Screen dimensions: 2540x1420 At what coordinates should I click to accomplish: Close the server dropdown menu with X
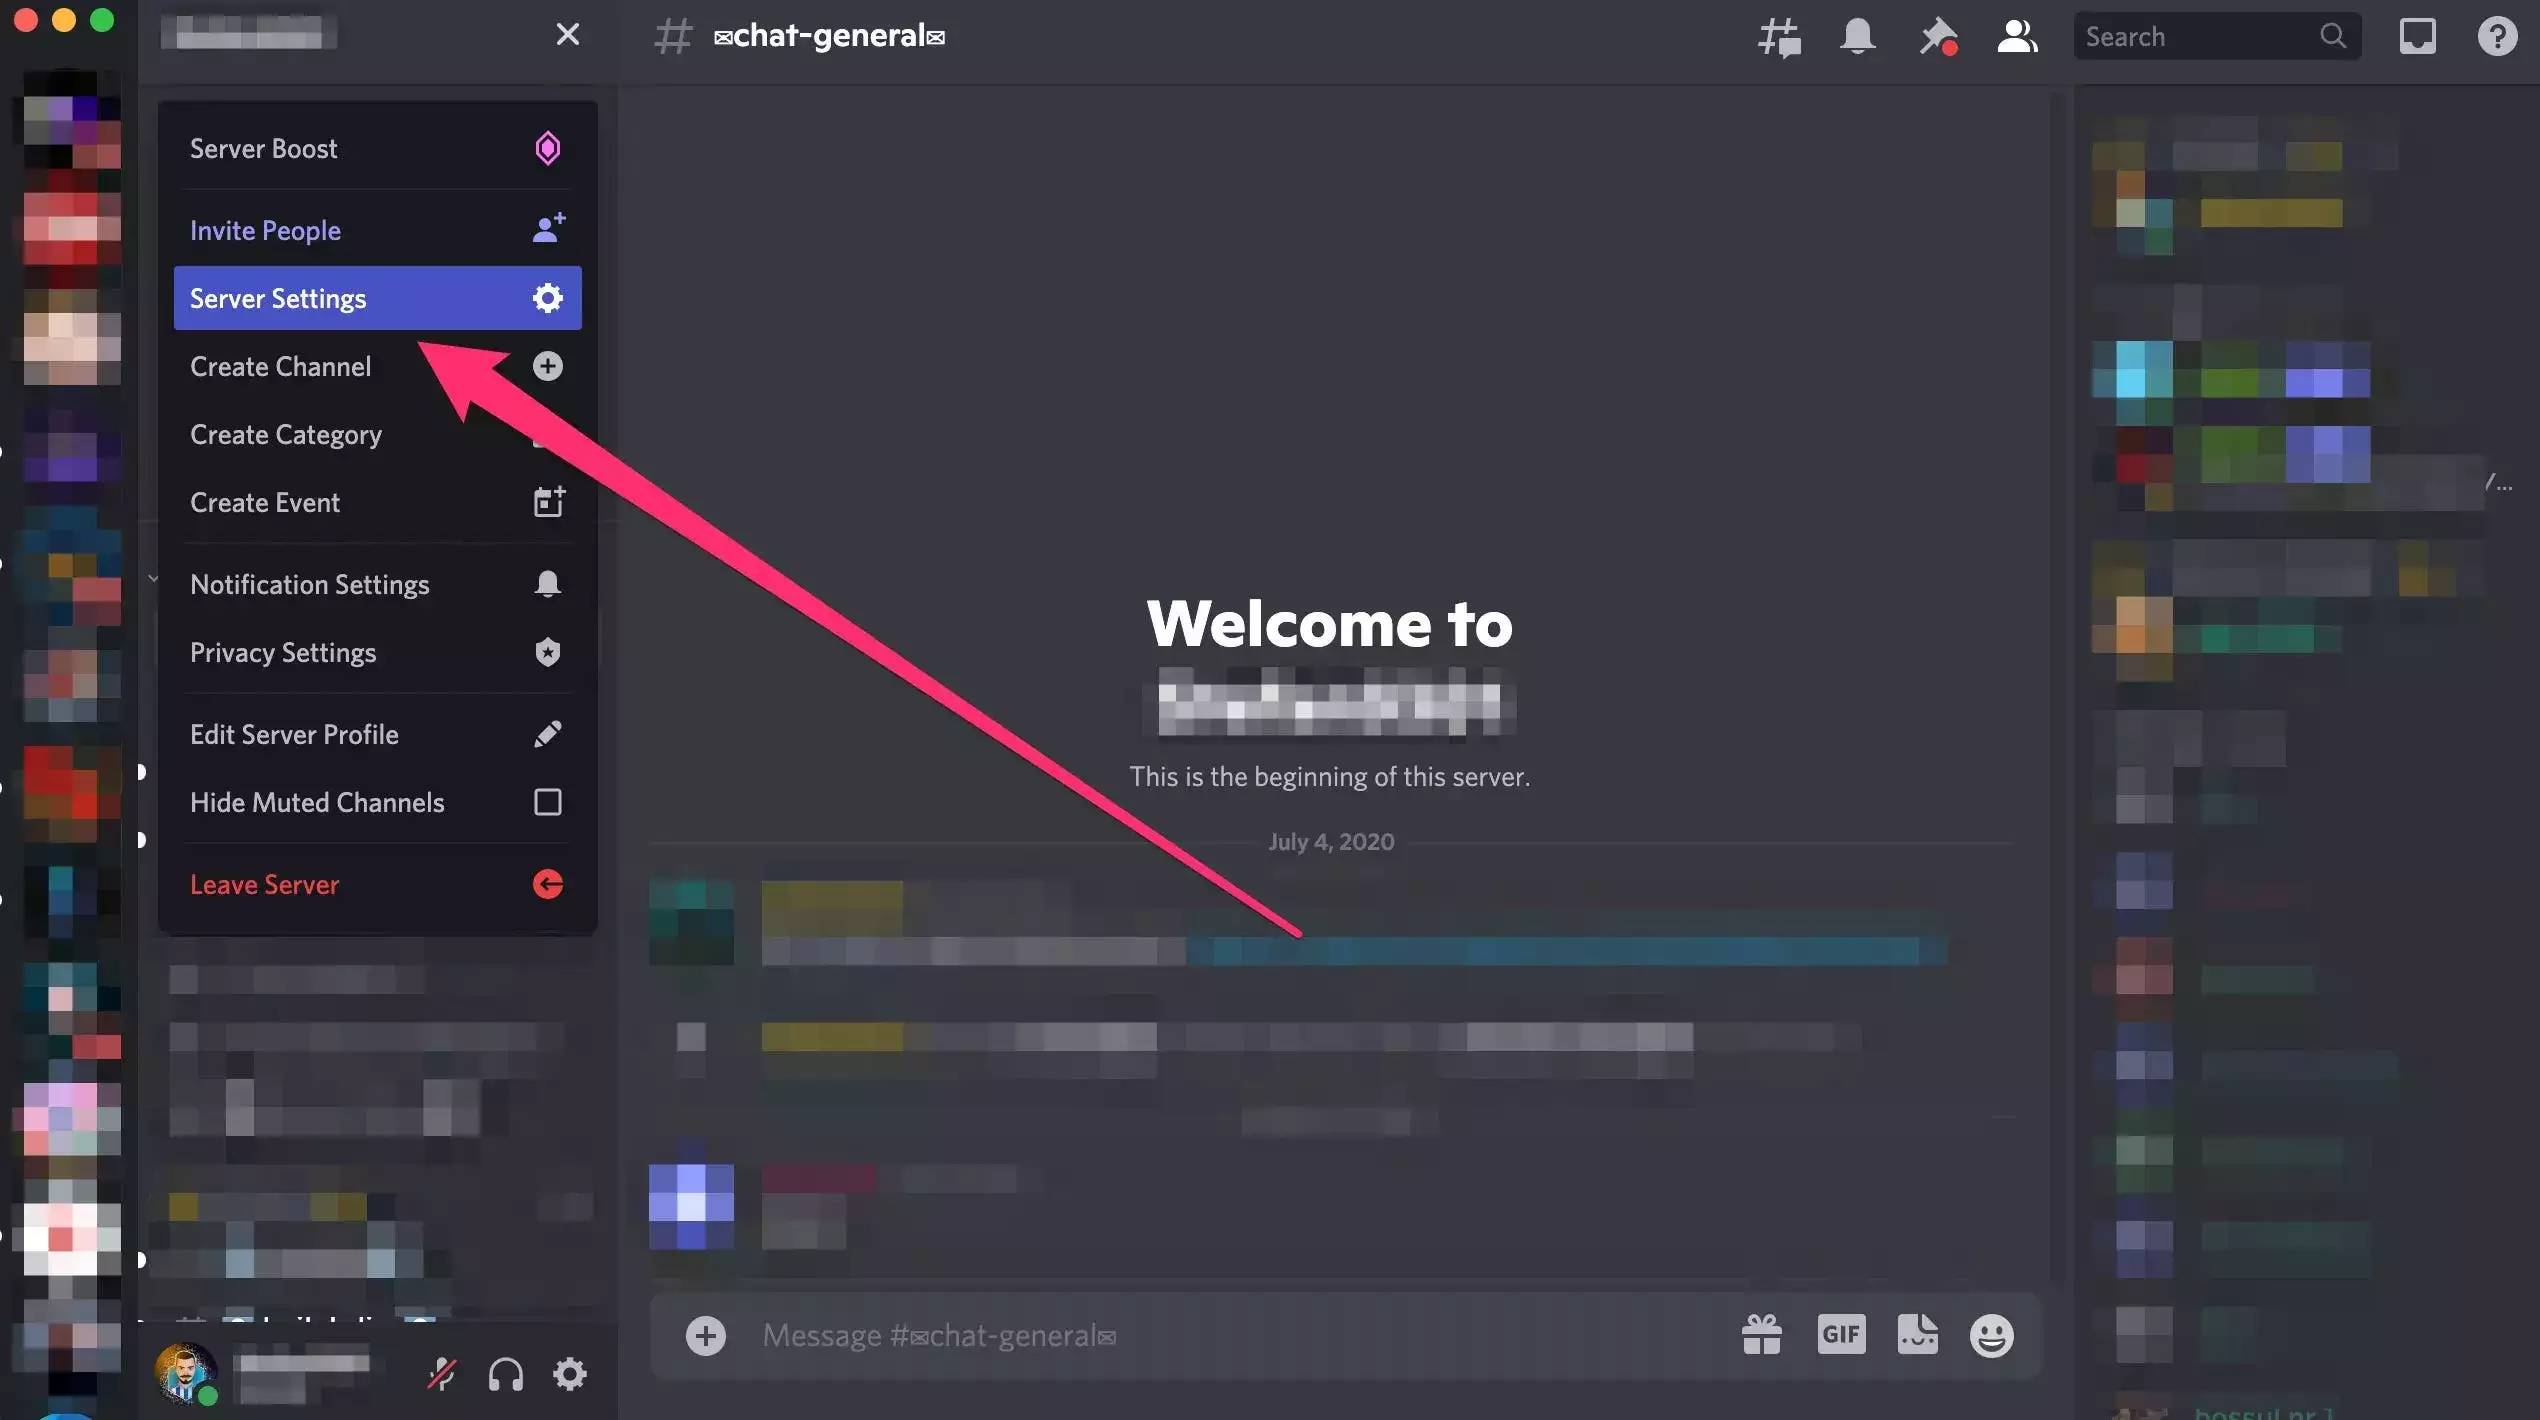click(567, 35)
